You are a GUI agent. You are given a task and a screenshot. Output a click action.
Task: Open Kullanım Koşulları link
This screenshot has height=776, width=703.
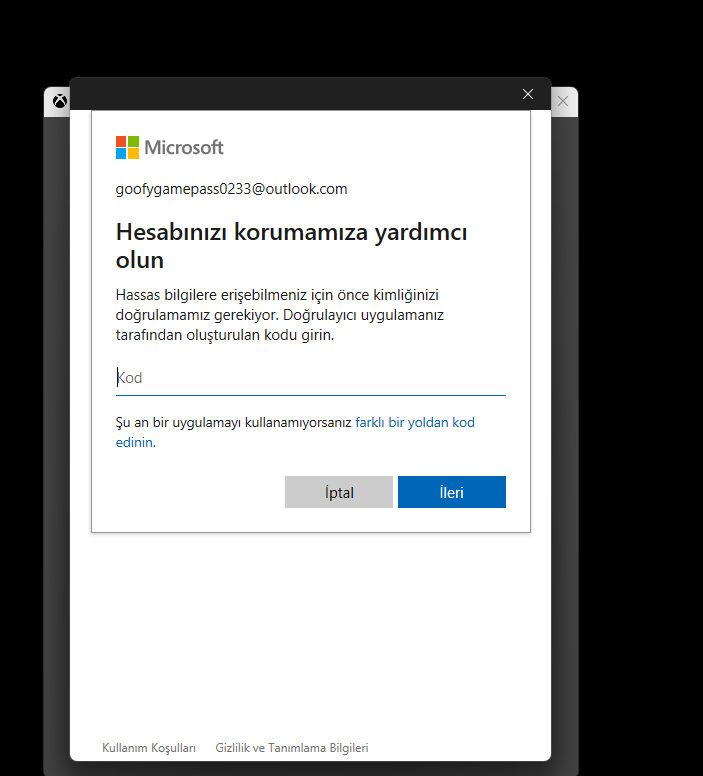coord(149,748)
